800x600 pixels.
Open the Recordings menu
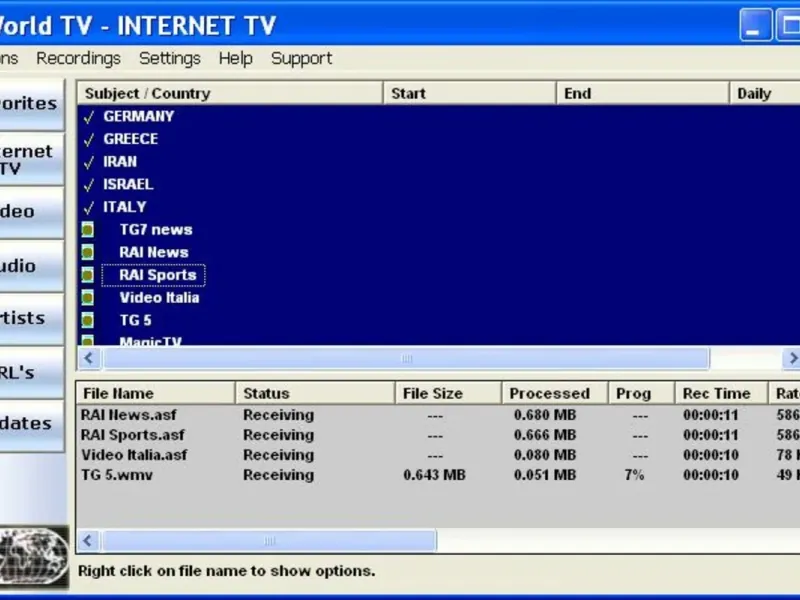pyautogui.click(x=79, y=58)
